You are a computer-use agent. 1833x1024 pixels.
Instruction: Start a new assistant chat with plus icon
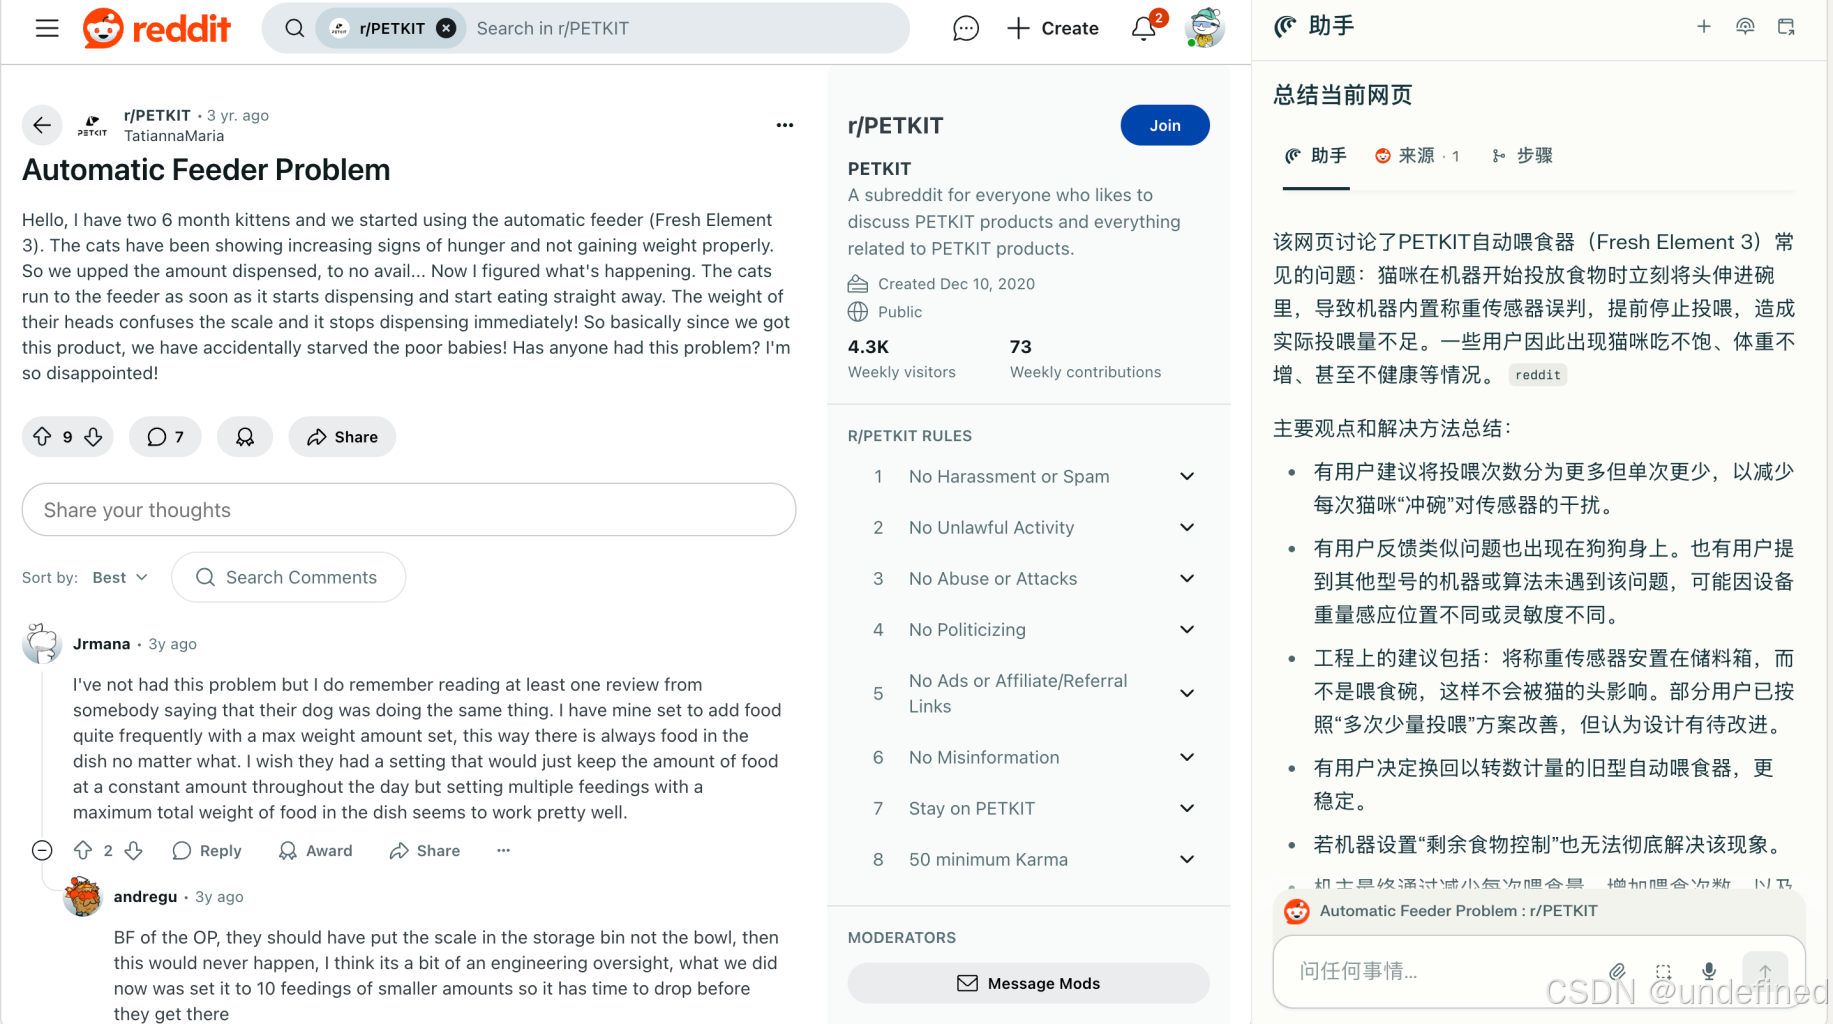(x=1704, y=27)
